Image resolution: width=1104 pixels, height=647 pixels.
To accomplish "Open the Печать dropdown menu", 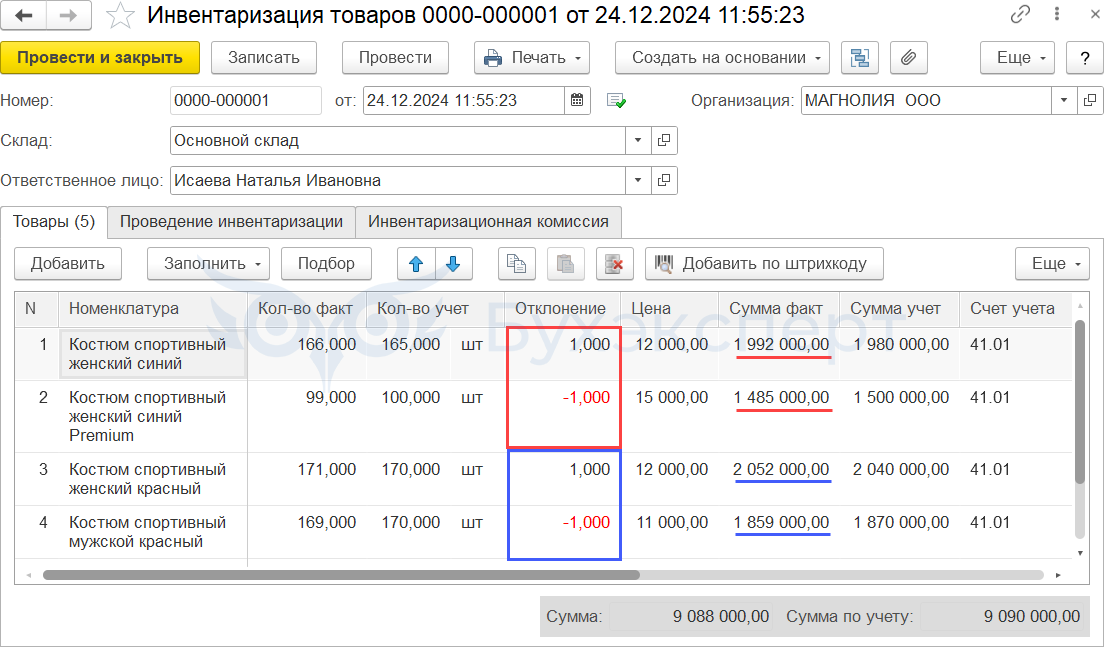I will [x=532, y=58].
